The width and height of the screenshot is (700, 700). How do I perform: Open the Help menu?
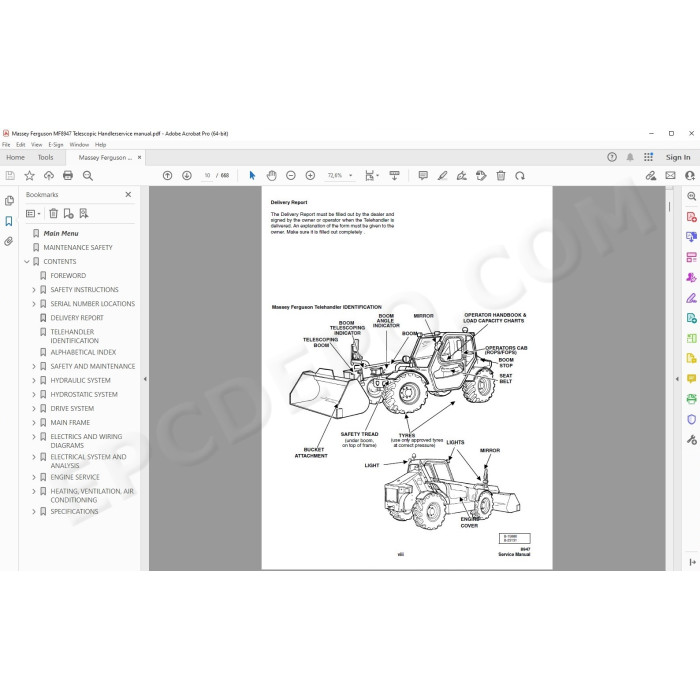tap(100, 145)
